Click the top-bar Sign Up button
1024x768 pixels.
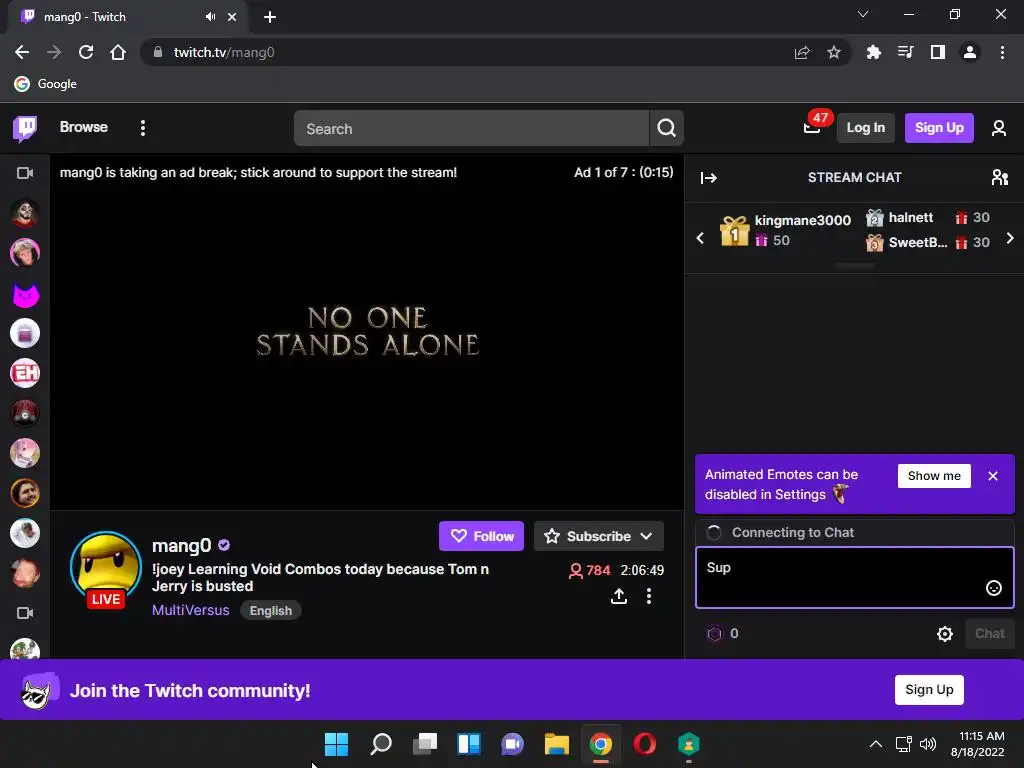tap(938, 128)
